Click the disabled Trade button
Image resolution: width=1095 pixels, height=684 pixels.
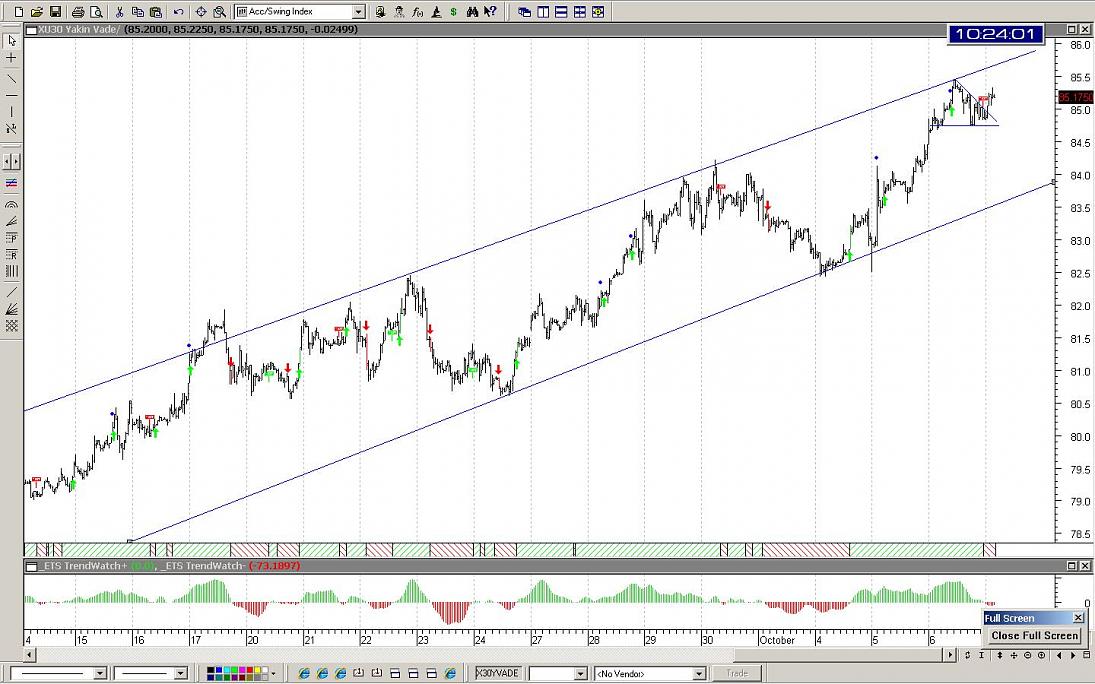coord(736,673)
